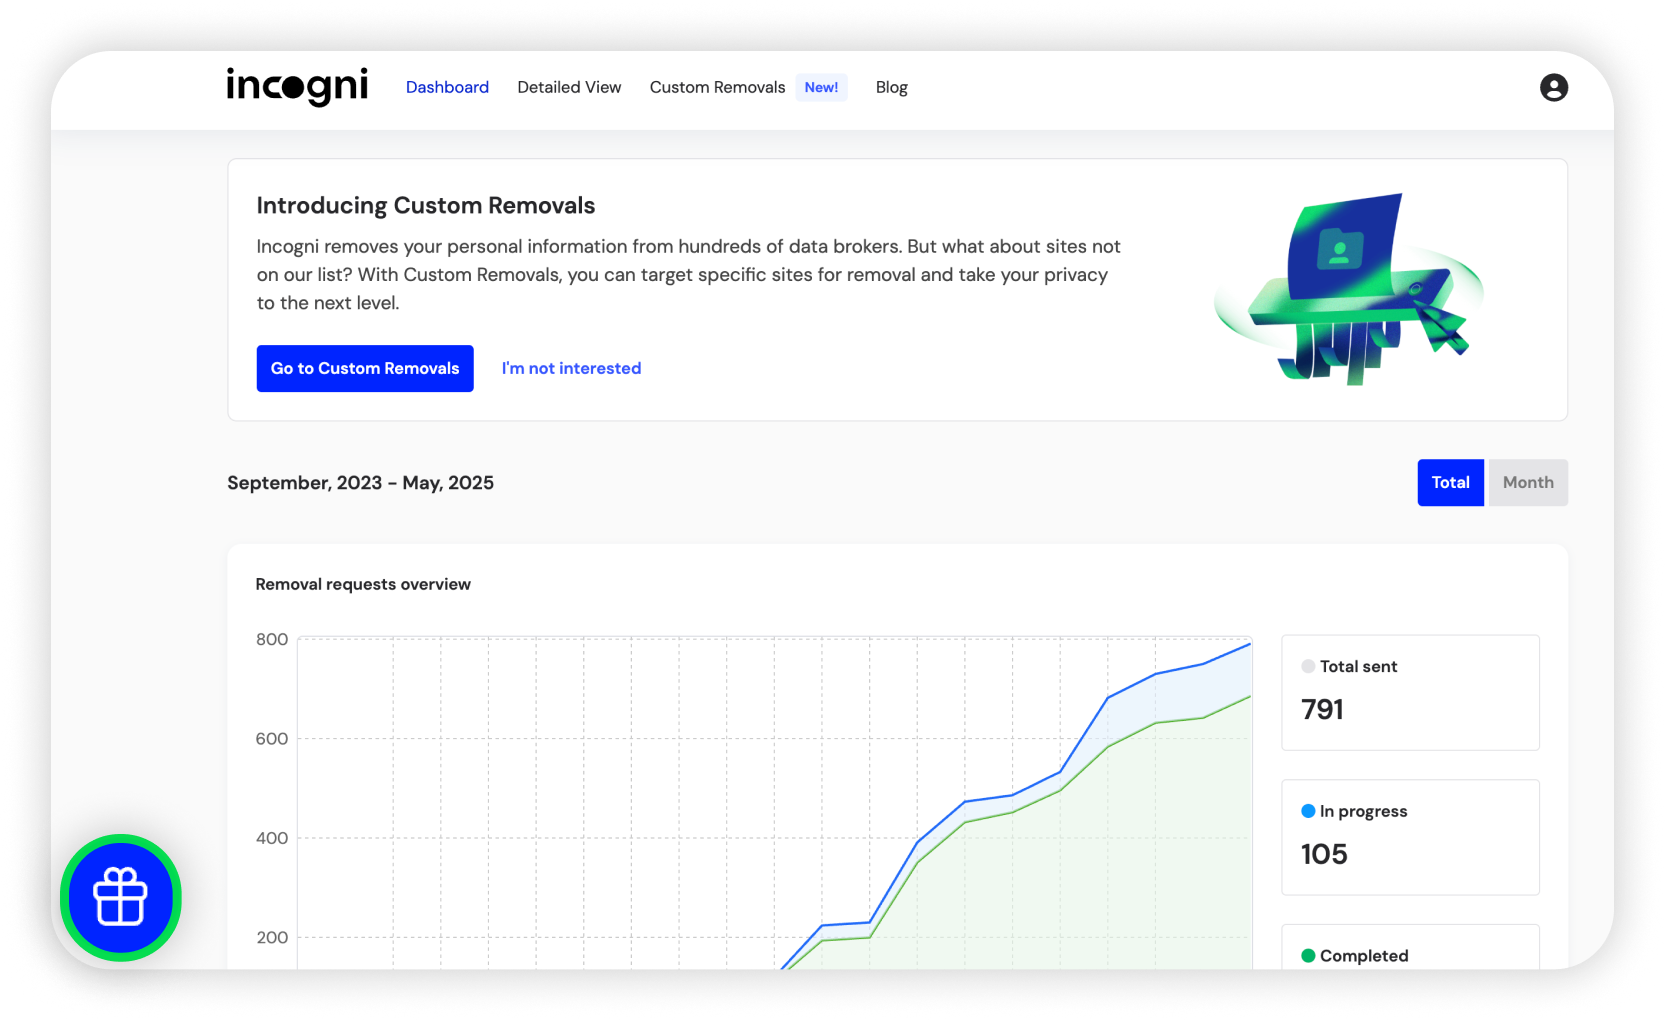Click the shredder illustration in banner

(1349, 289)
